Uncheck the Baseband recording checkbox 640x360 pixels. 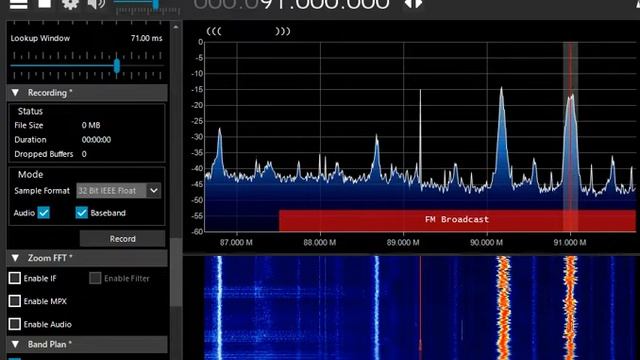pyautogui.click(x=82, y=213)
